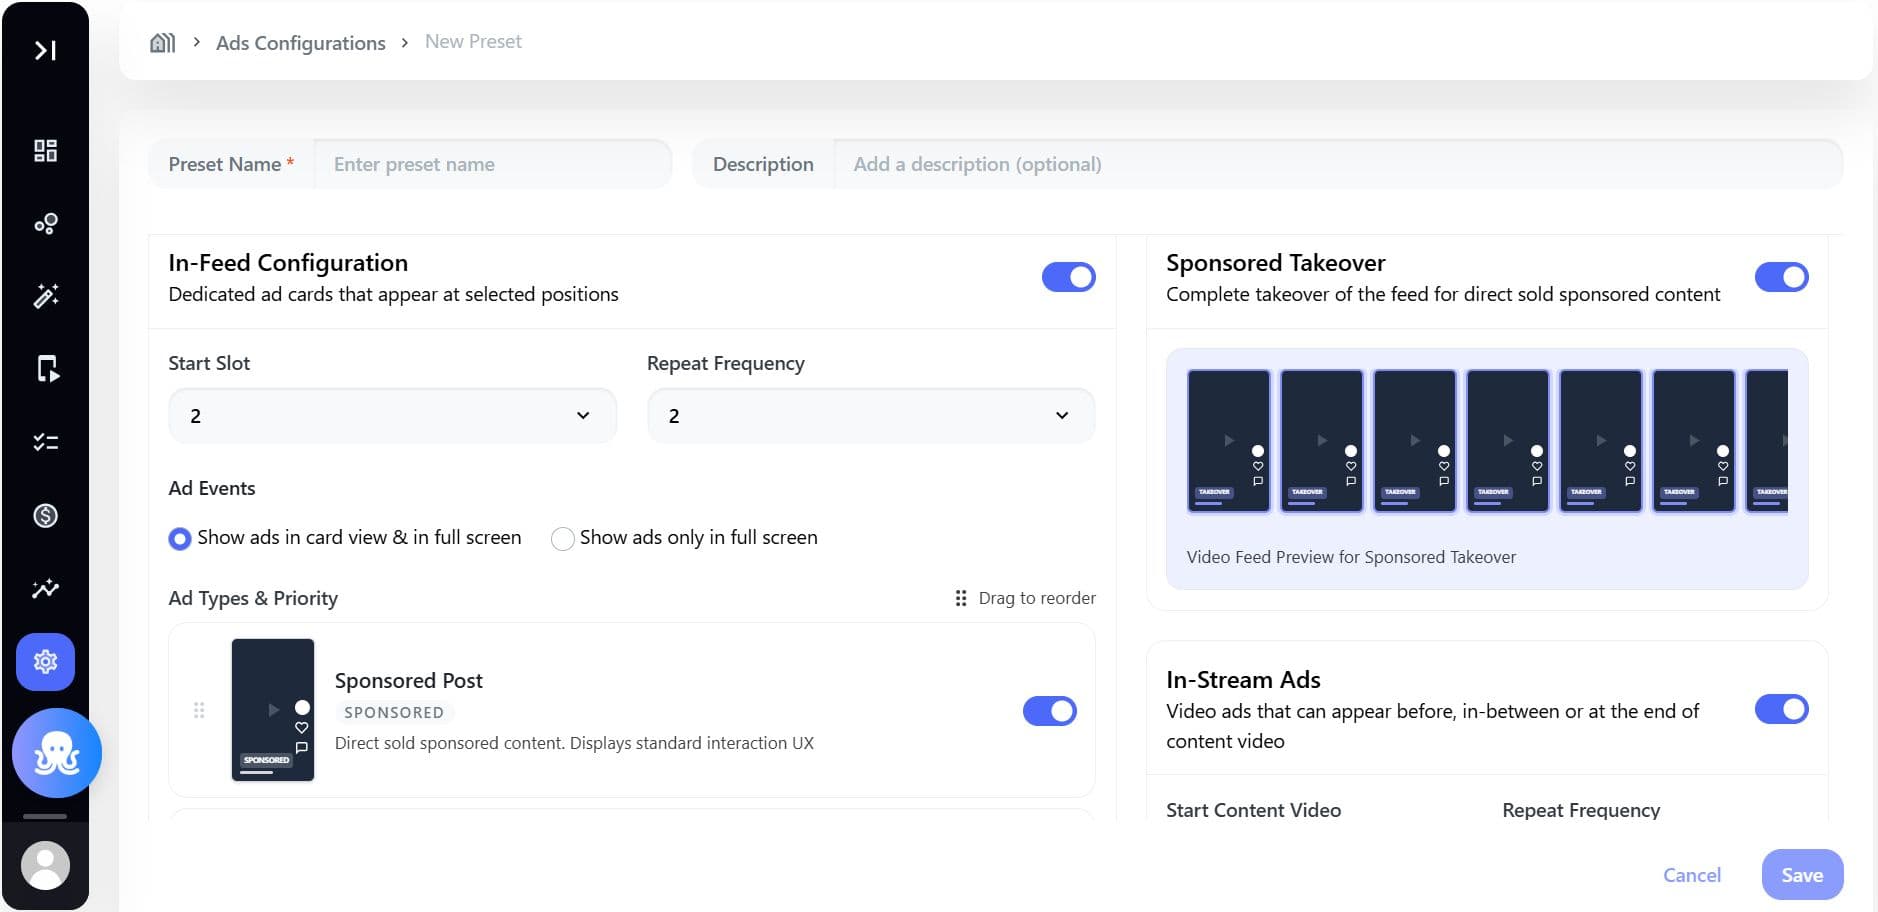
Task: Click the sixth takeover preview card
Action: point(1694,441)
